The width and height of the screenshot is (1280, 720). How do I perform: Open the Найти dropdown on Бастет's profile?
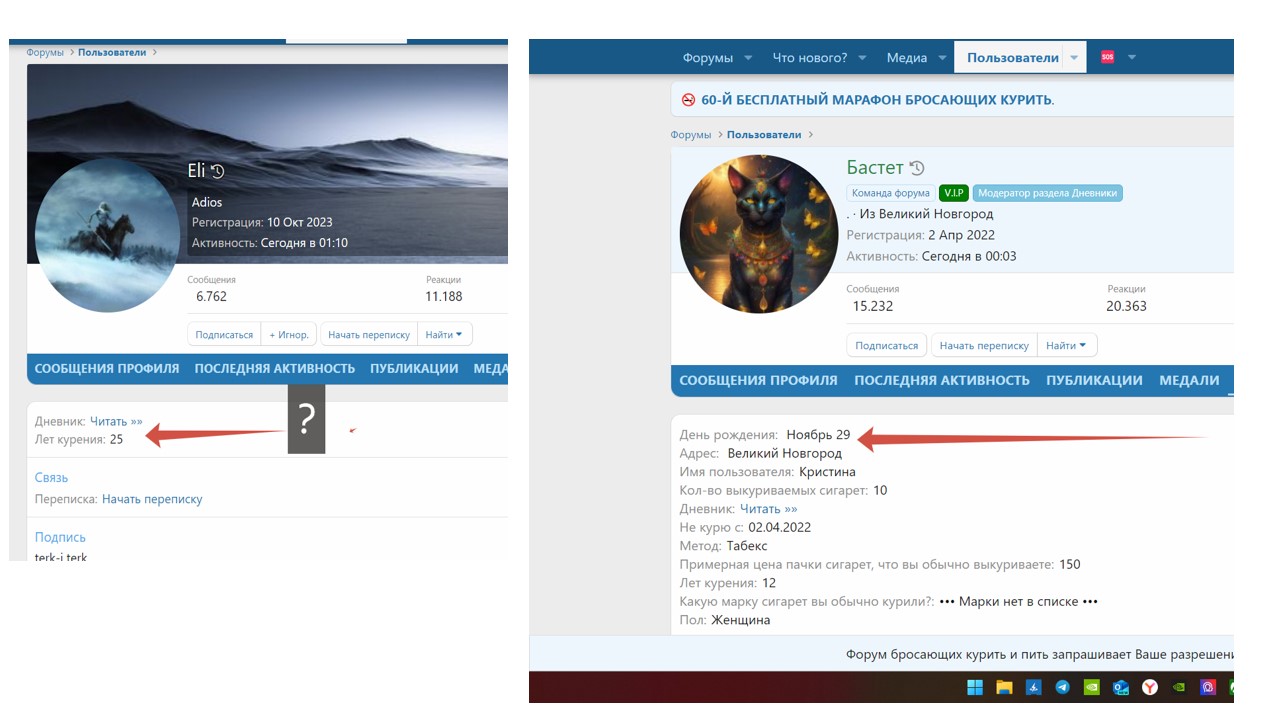click(1067, 345)
